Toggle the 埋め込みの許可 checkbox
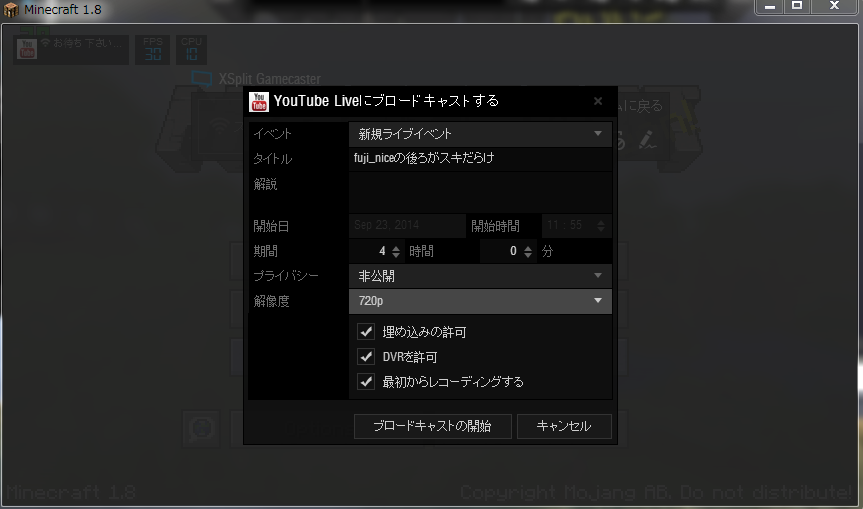 [366, 332]
